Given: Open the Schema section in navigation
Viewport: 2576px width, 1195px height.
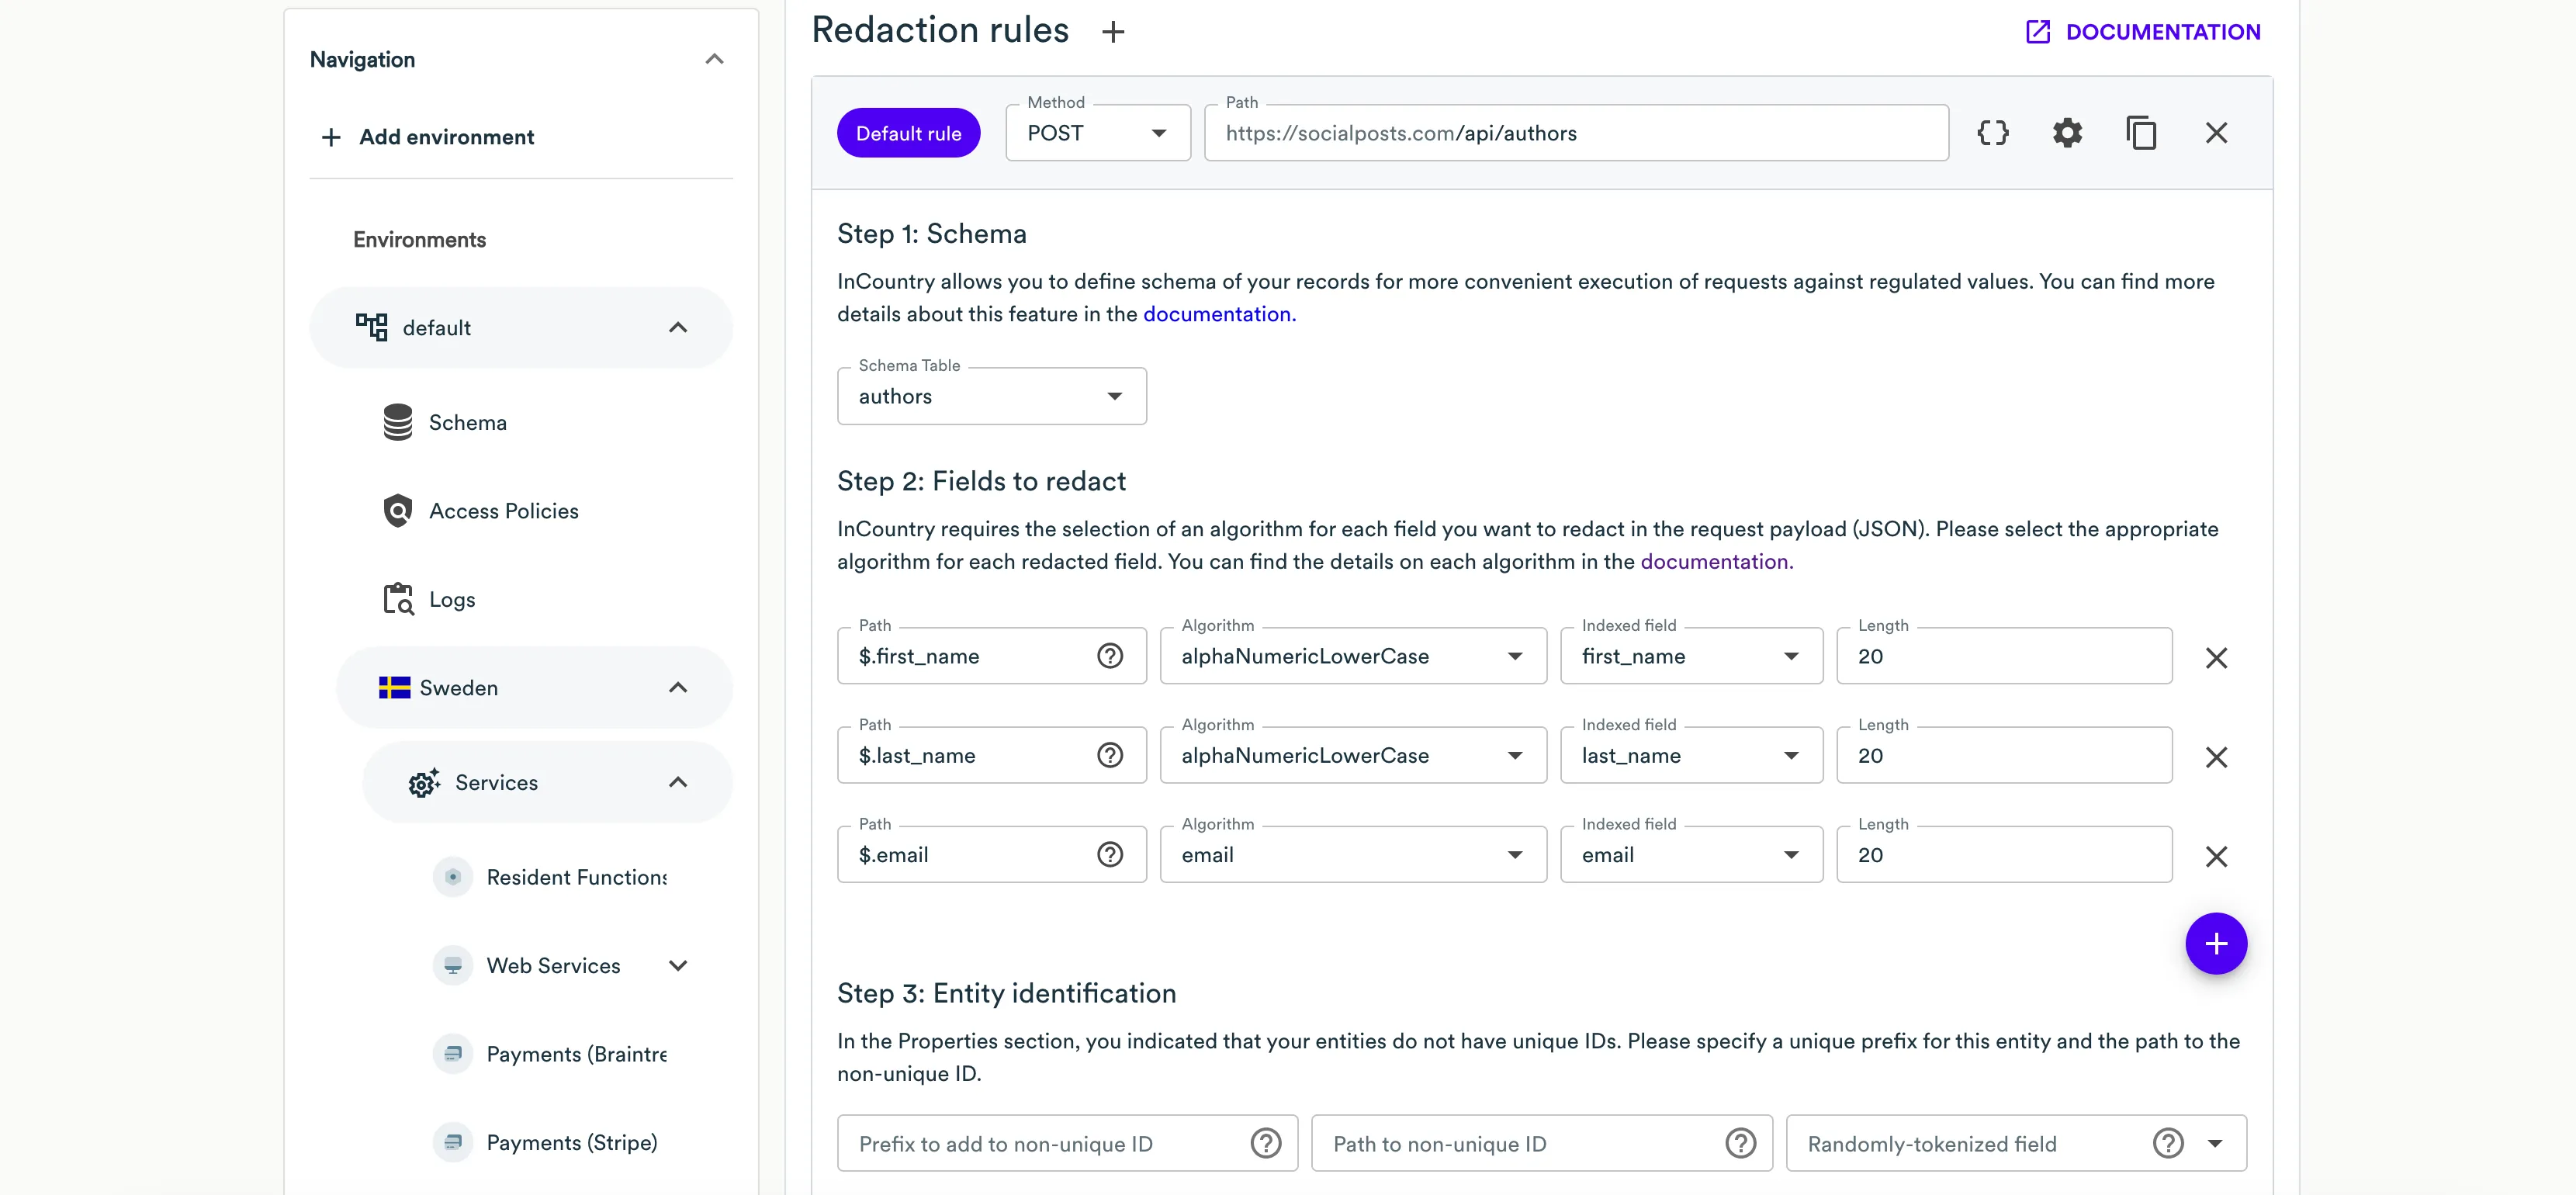Looking at the screenshot, I should pos(467,422).
